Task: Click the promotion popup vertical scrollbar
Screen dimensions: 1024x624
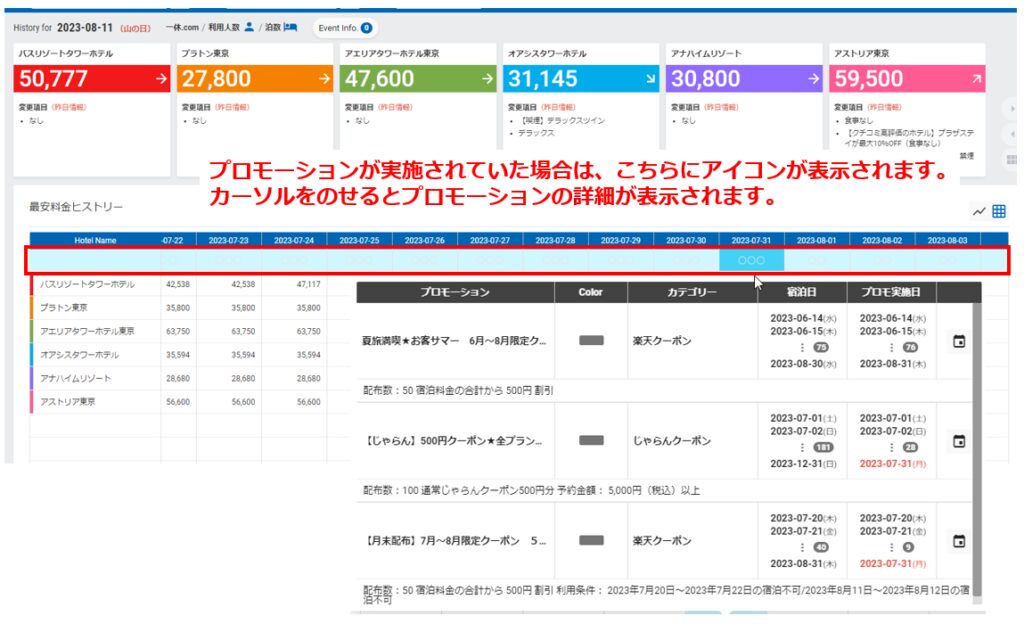Action: [x=976, y=450]
